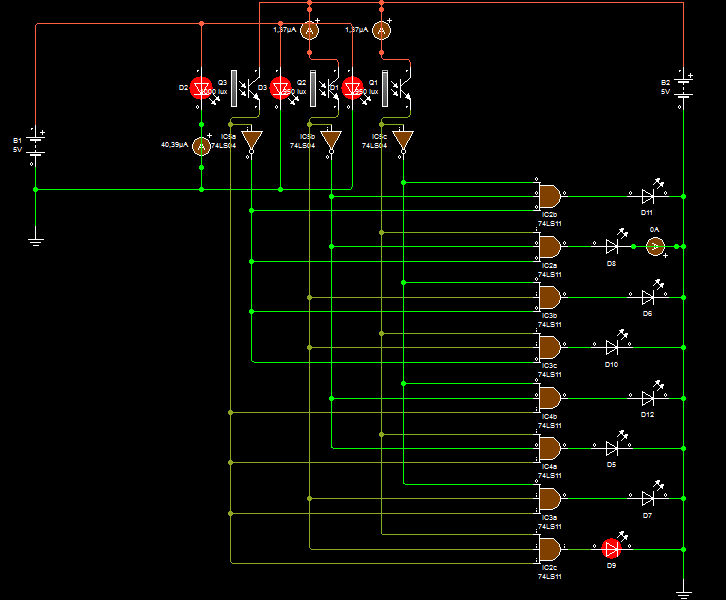
Task: Click the B2 5V label
Action: point(665,87)
